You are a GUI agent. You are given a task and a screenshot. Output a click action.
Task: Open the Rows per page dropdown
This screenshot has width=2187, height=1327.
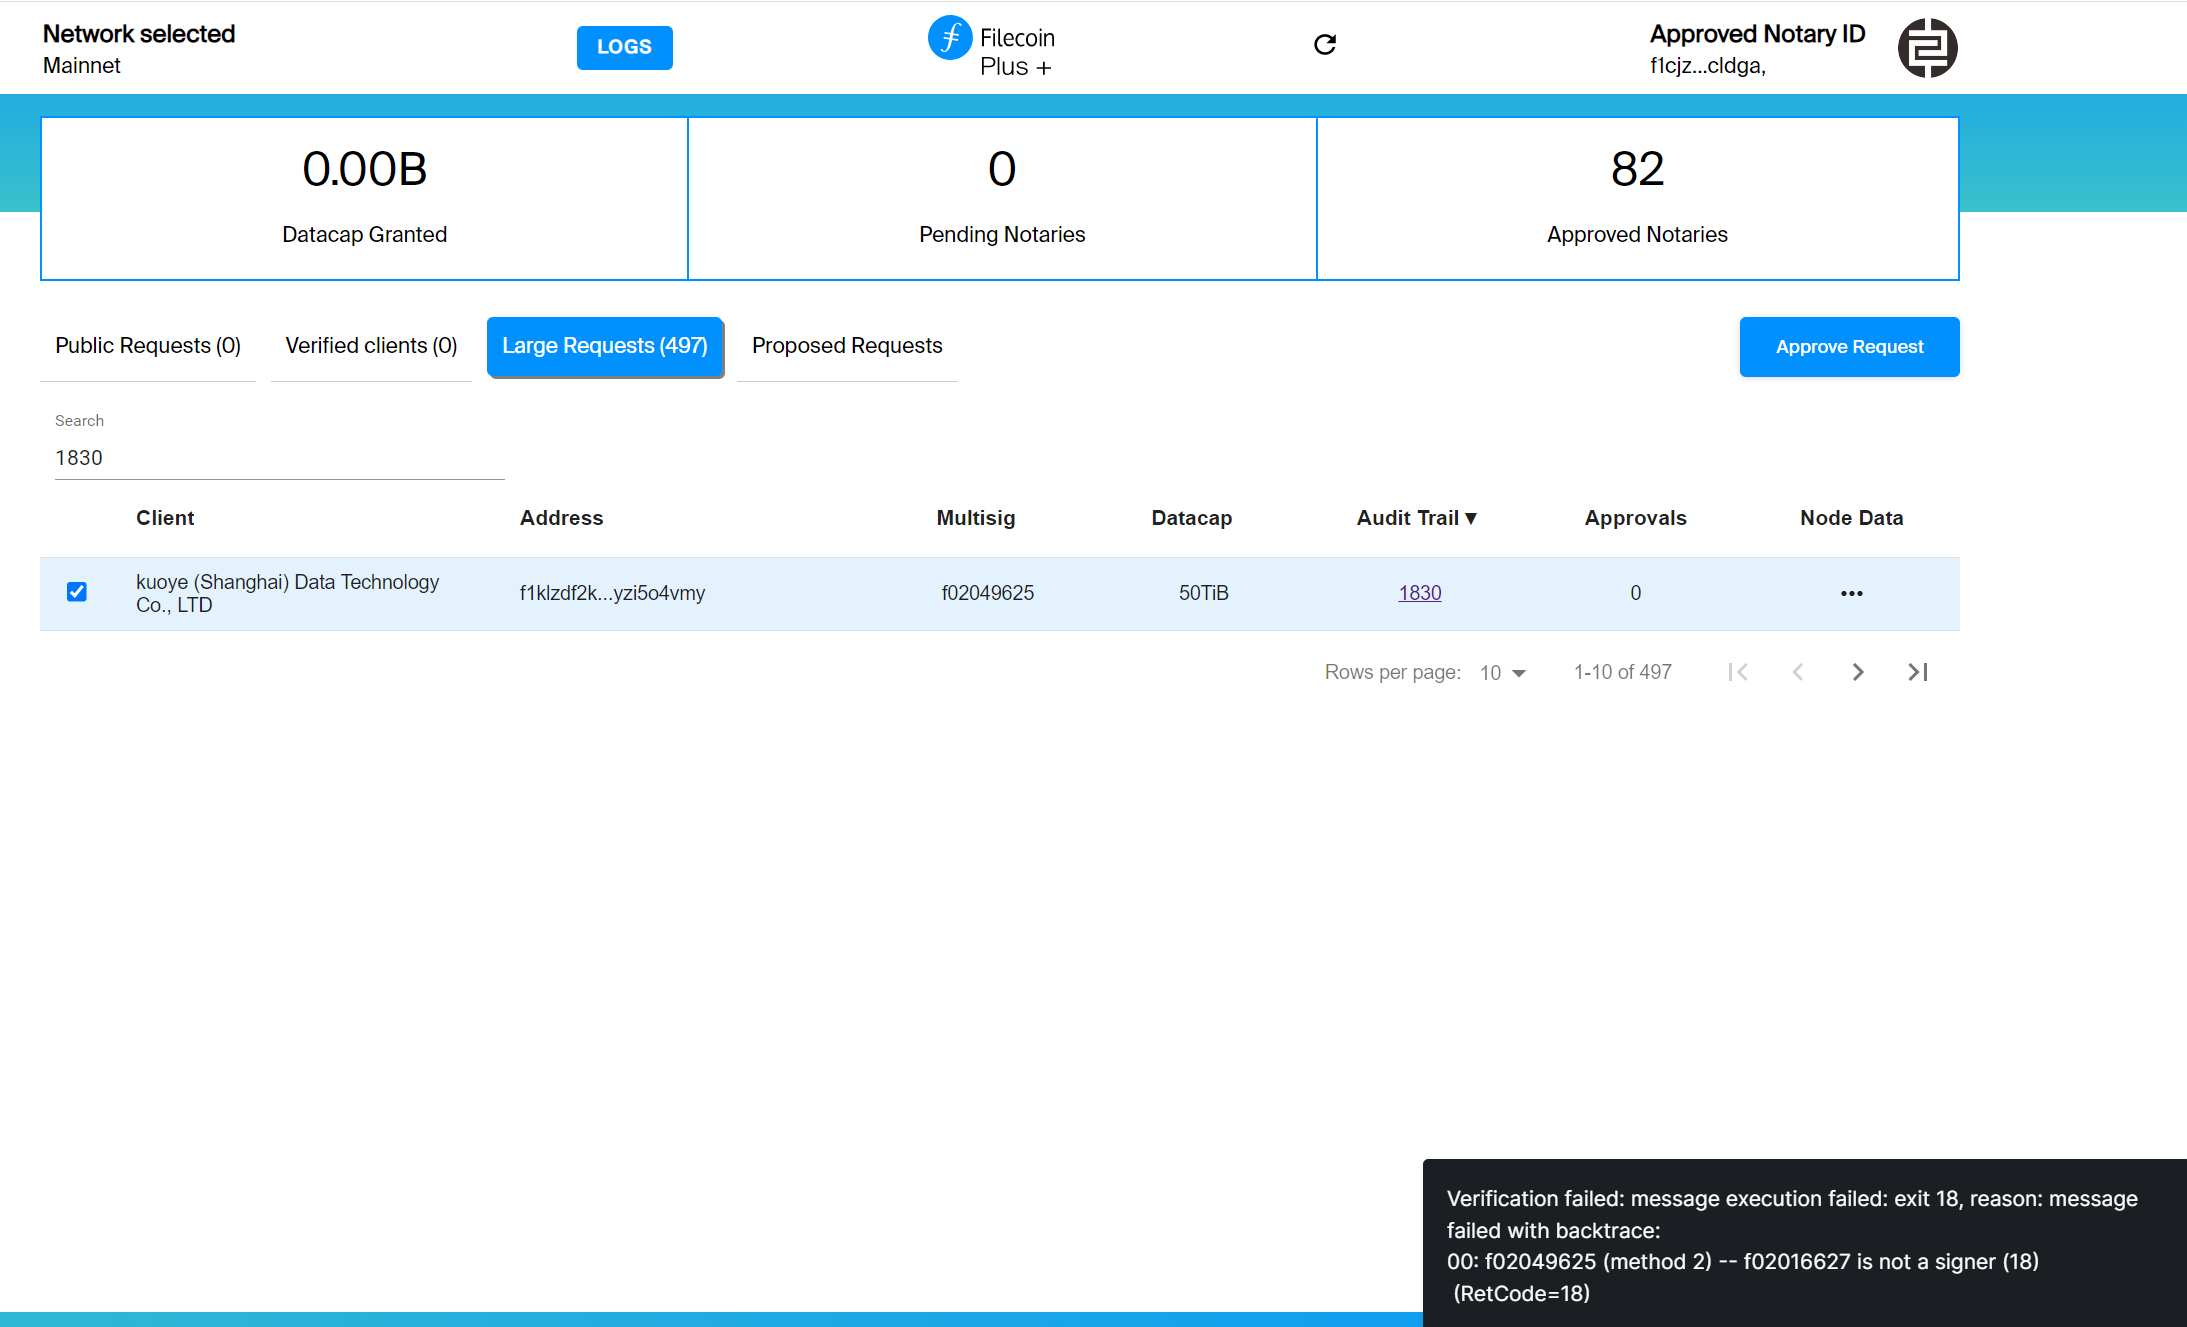pyautogui.click(x=1503, y=672)
